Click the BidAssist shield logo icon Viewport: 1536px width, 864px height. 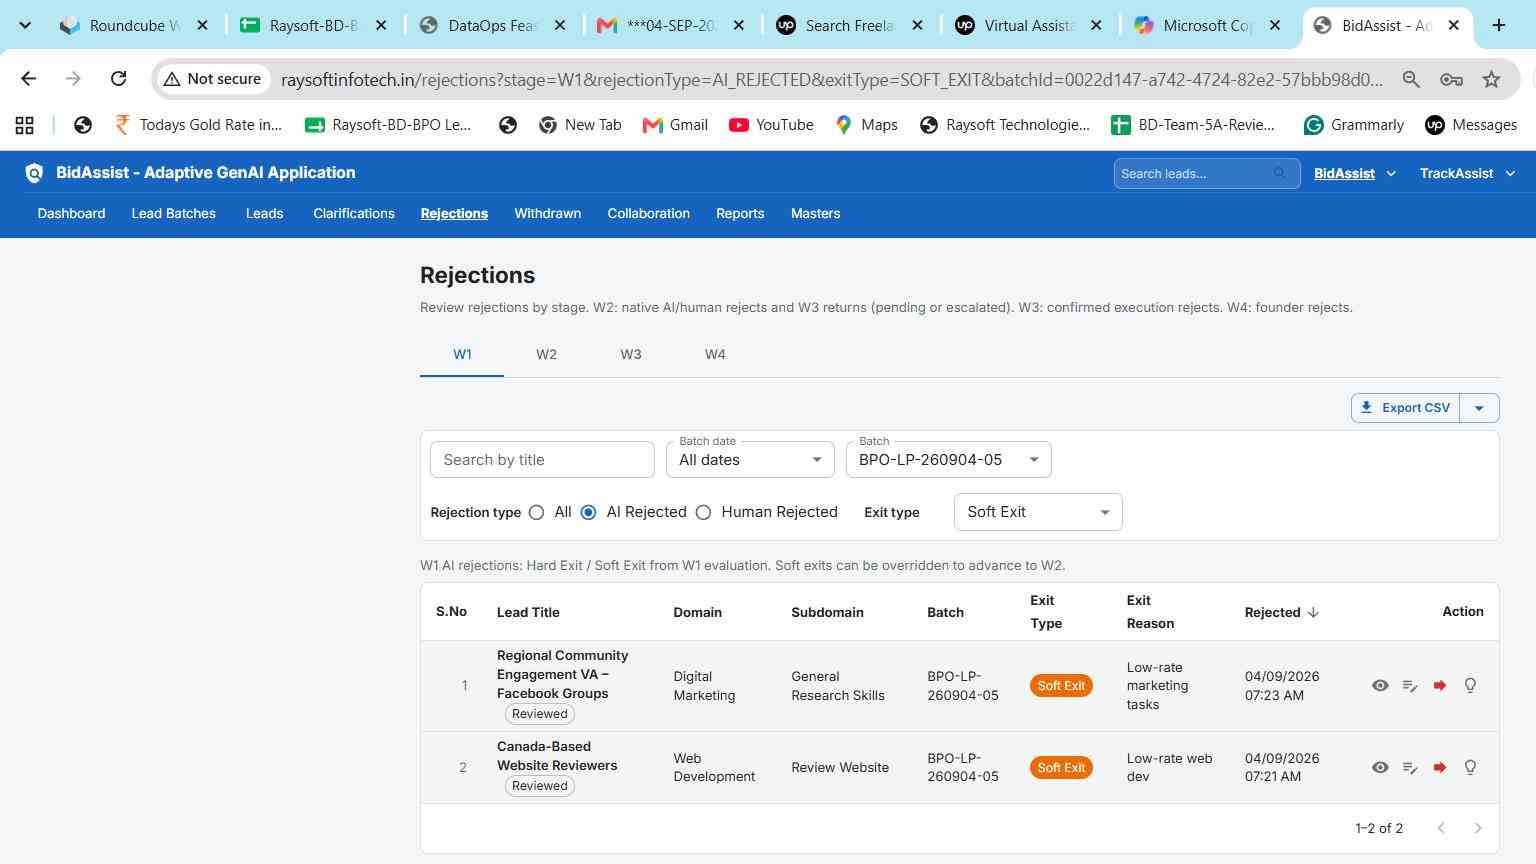pyautogui.click(x=34, y=173)
